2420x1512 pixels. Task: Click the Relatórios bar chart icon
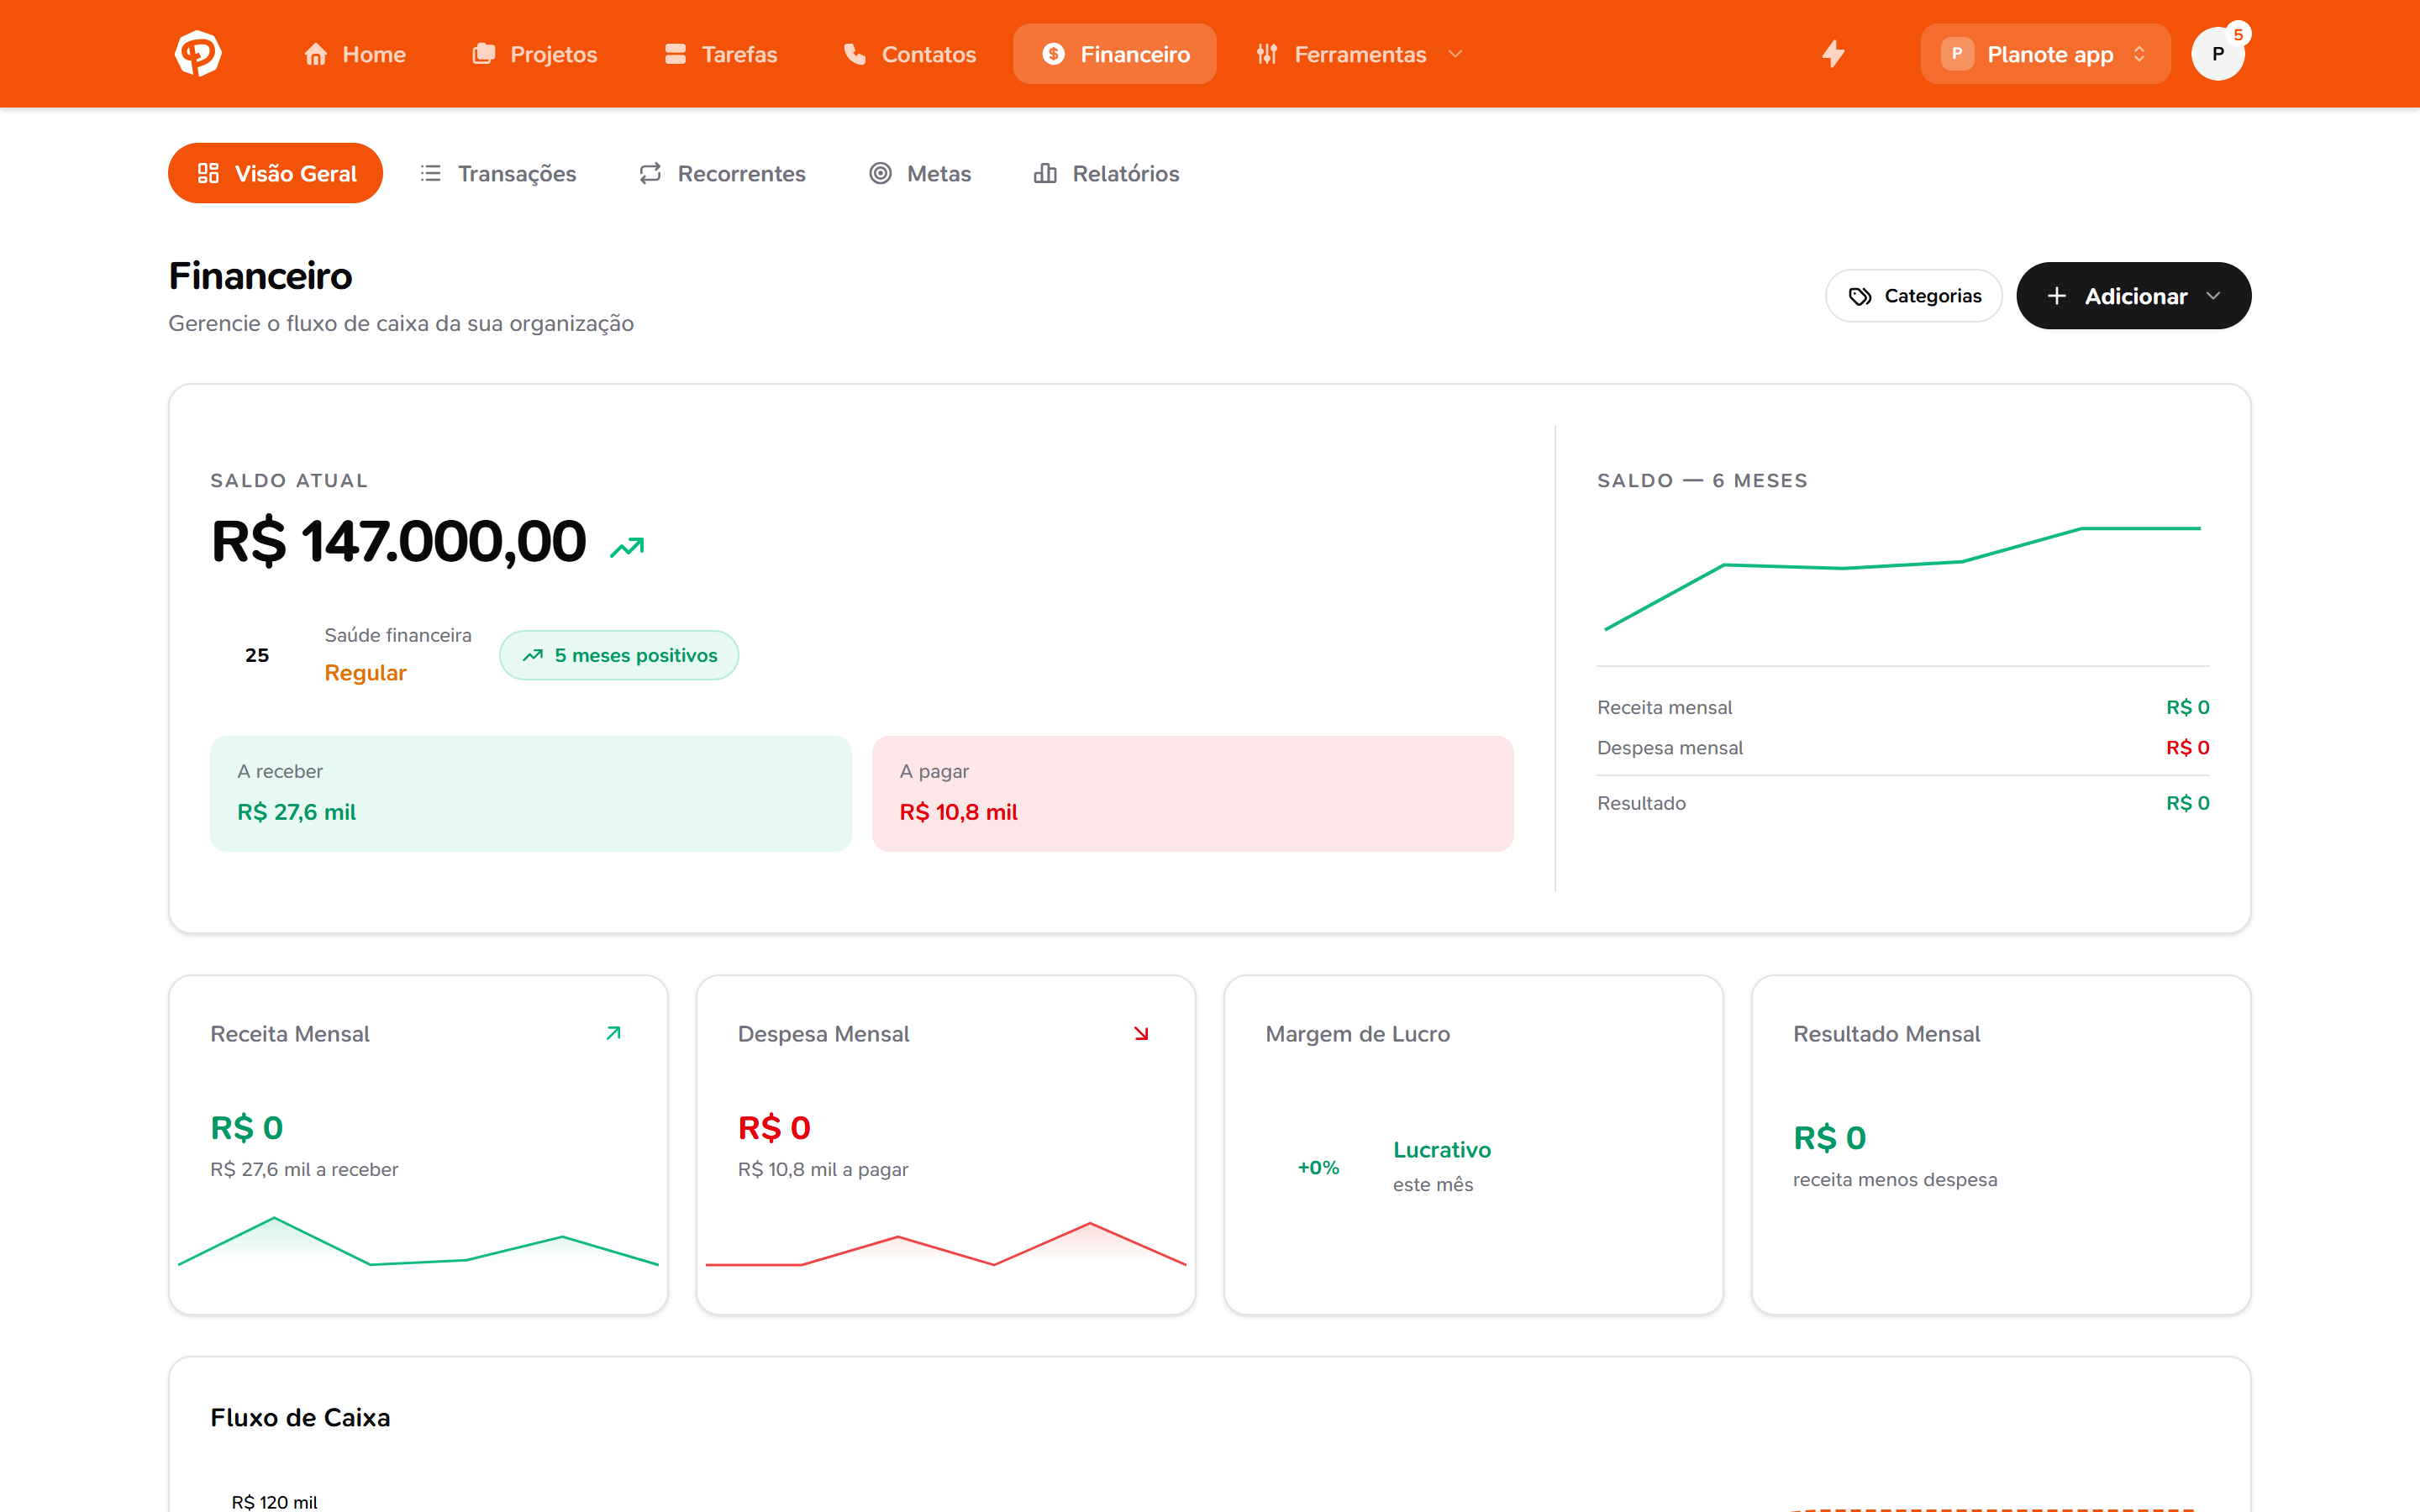[1045, 173]
